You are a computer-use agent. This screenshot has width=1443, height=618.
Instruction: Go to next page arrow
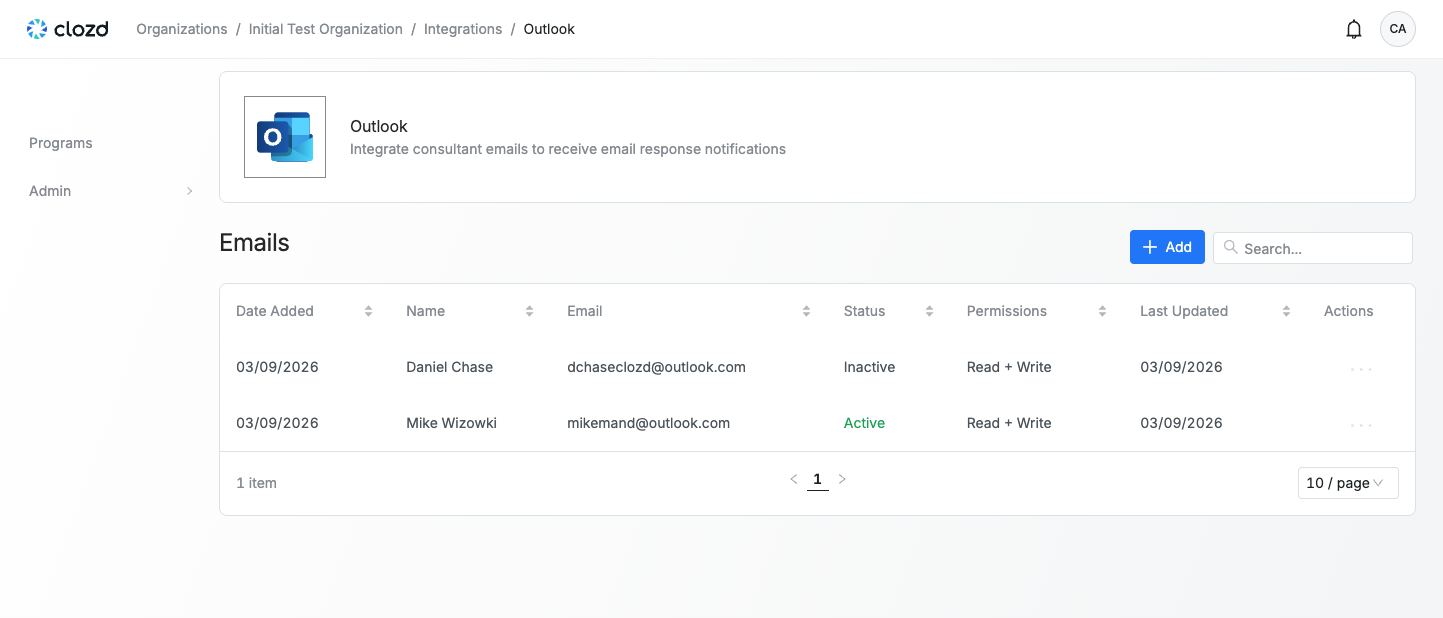(842, 480)
